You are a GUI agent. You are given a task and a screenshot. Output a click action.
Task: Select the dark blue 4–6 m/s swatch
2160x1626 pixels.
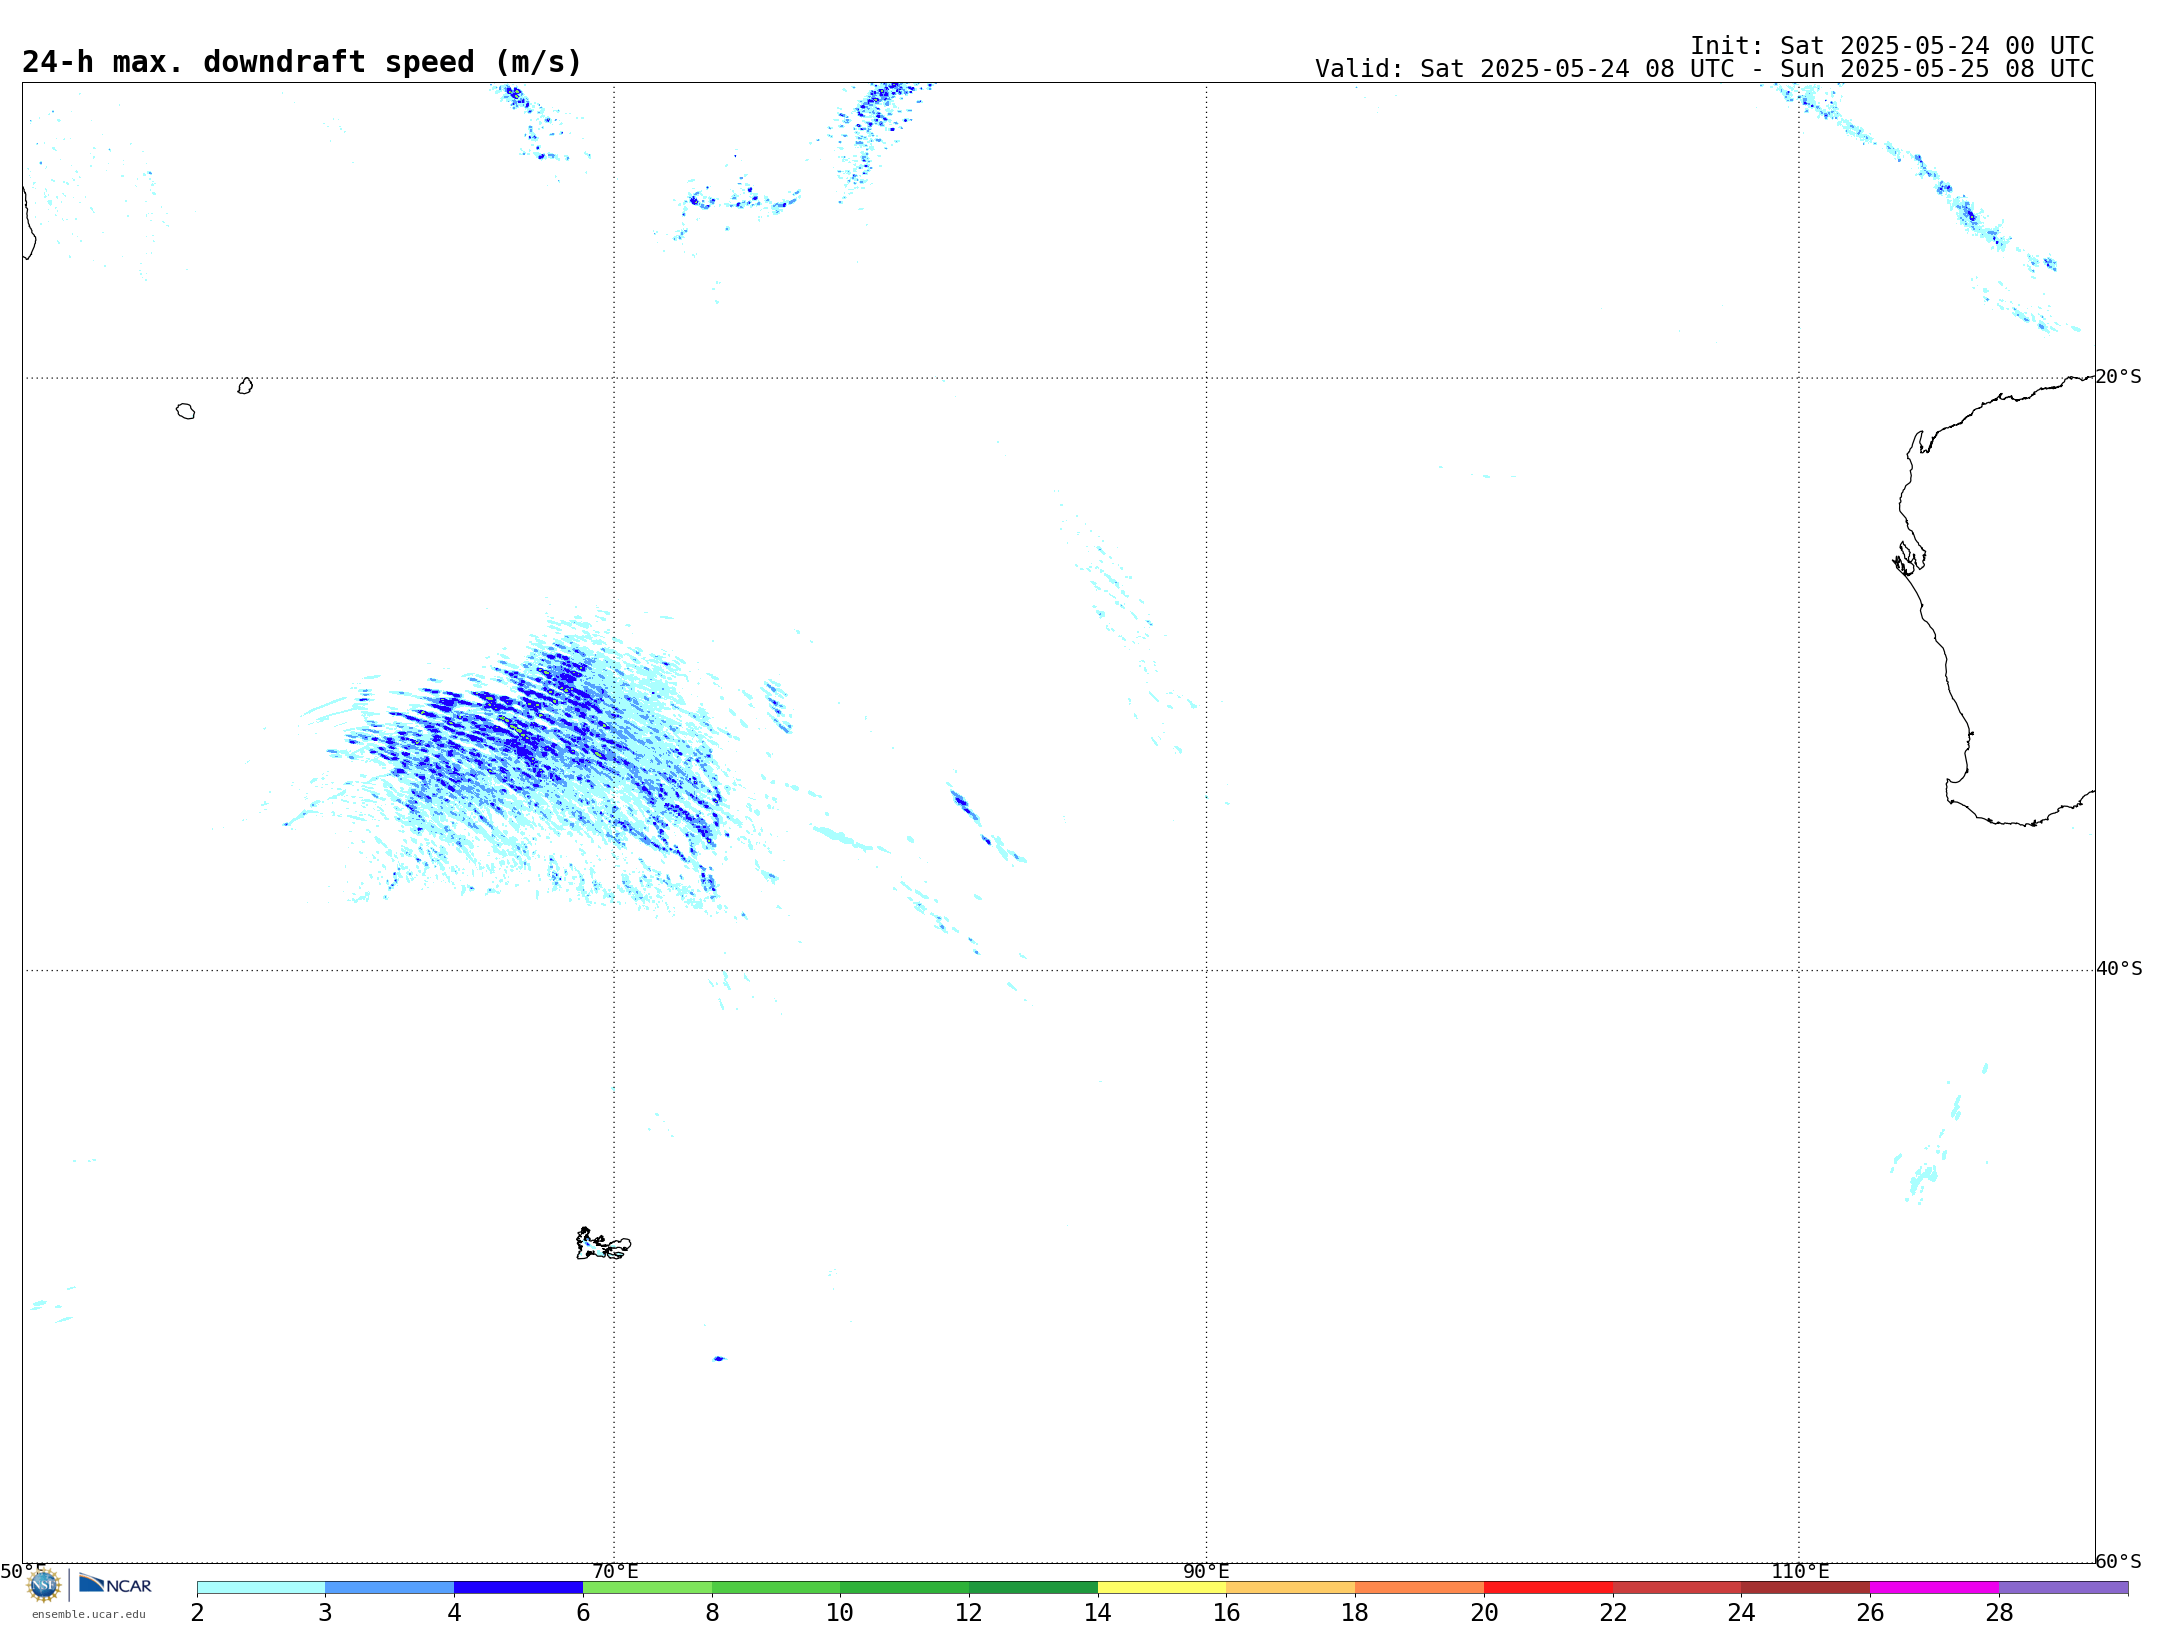(x=519, y=1588)
